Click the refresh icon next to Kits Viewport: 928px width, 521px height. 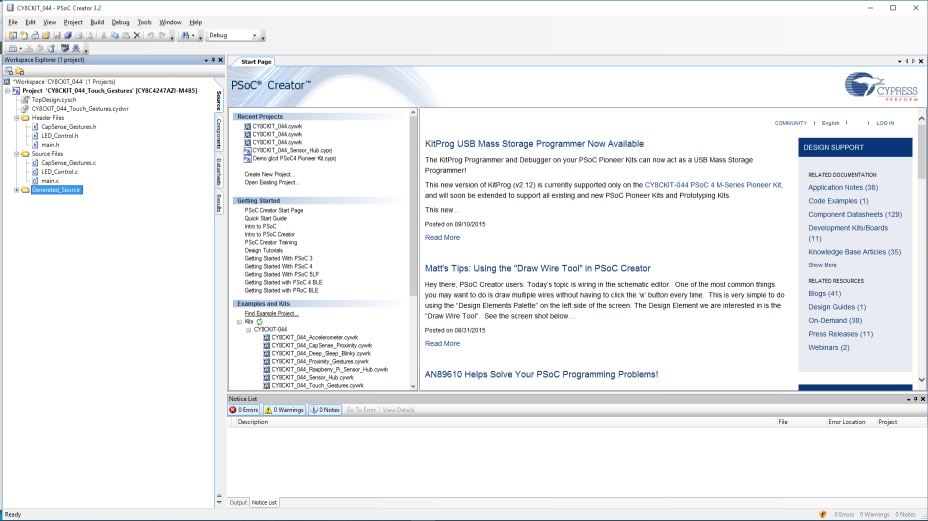(259, 321)
